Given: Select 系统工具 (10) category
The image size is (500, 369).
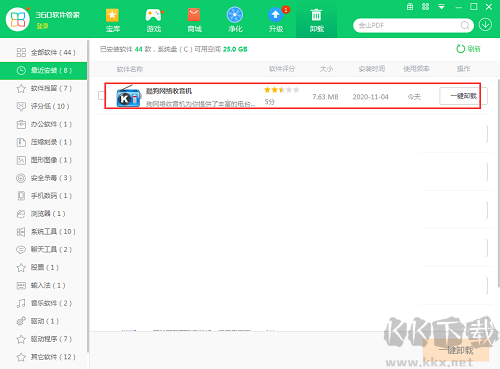Looking at the screenshot, I should click(44, 231).
